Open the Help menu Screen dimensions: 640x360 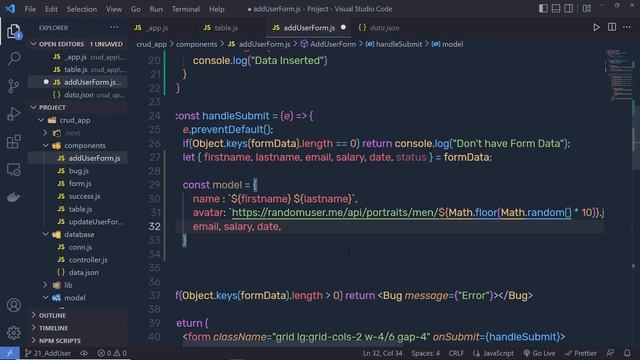[217, 9]
